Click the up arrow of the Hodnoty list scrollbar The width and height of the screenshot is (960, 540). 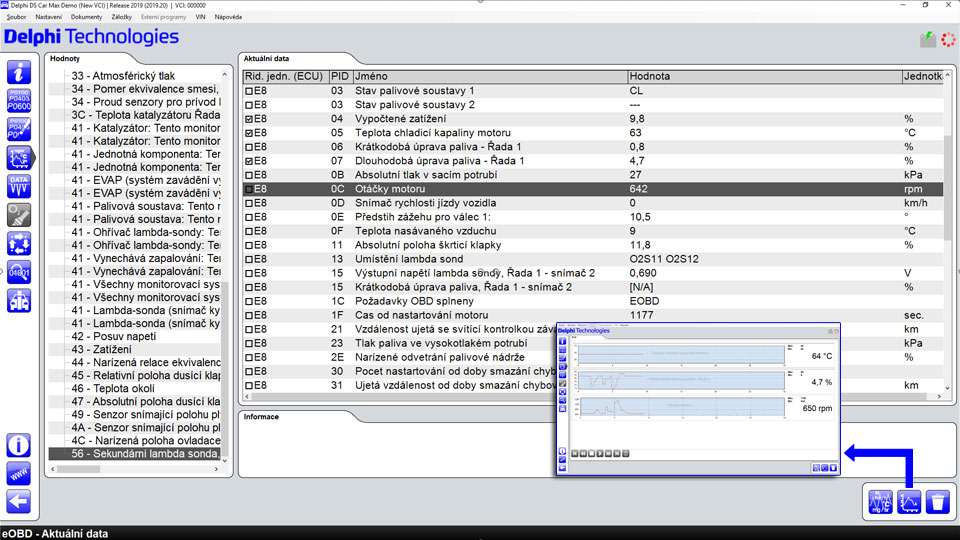(225, 75)
